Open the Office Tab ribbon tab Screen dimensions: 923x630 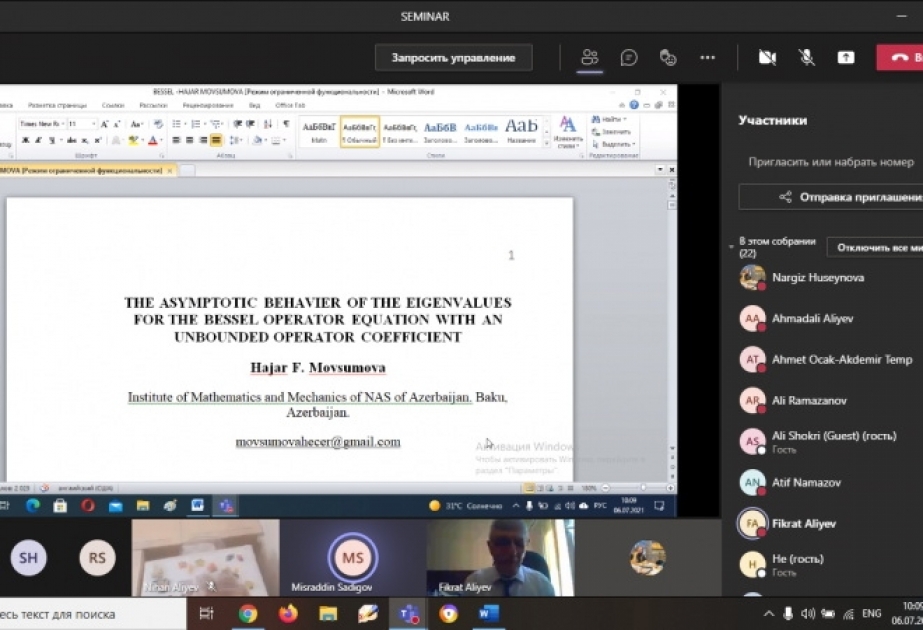click(x=290, y=105)
